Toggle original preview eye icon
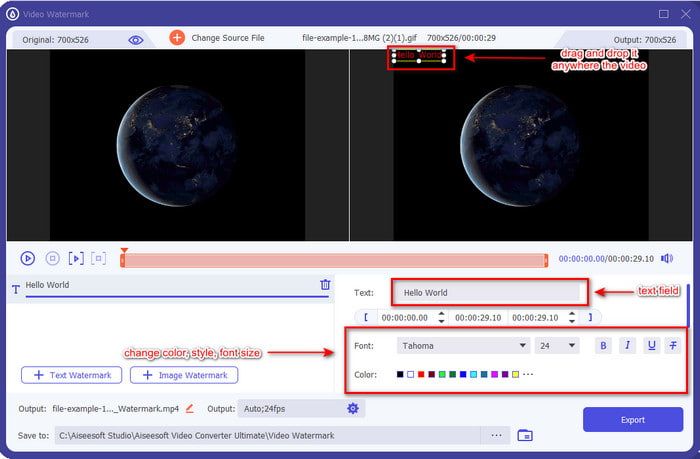The height and width of the screenshot is (459, 700). click(136, 39)
